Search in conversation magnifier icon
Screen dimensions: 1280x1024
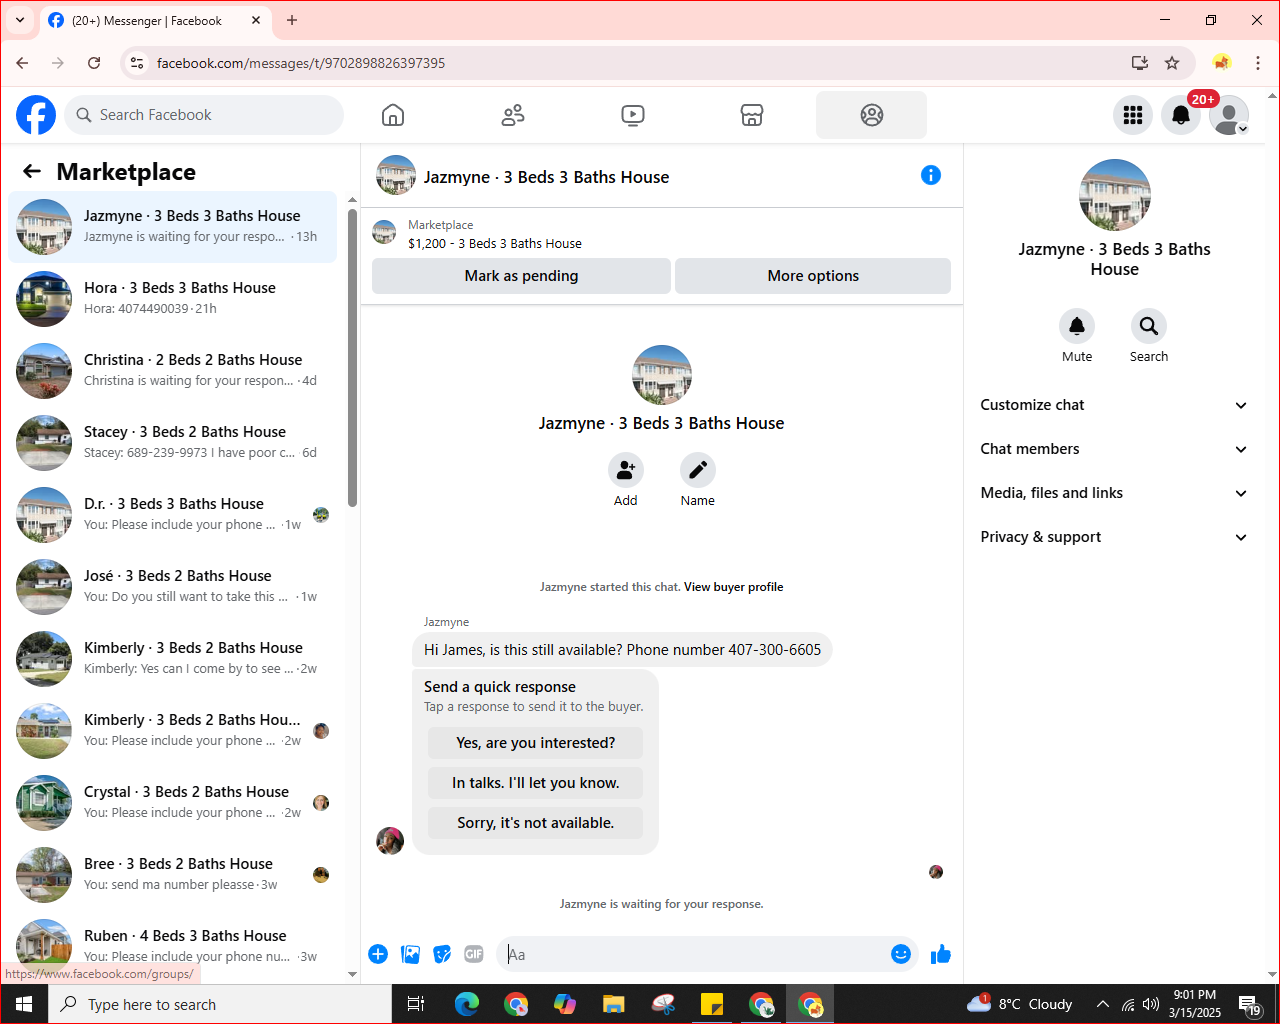(x=1149, y=326)
